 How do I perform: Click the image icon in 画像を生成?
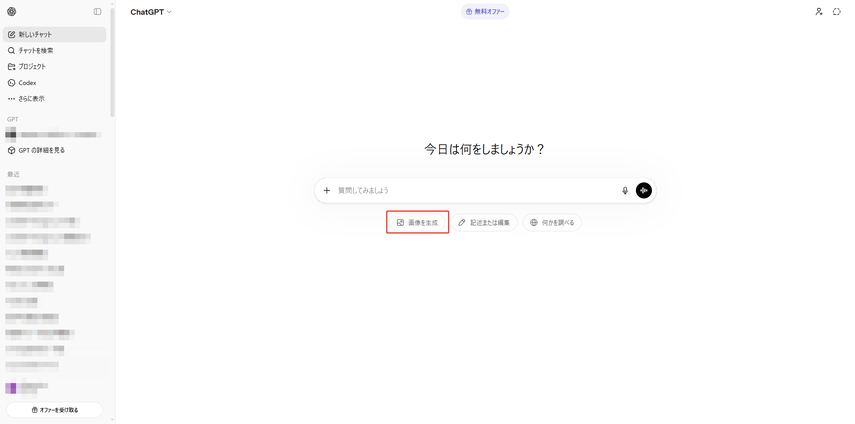(400, 222)
